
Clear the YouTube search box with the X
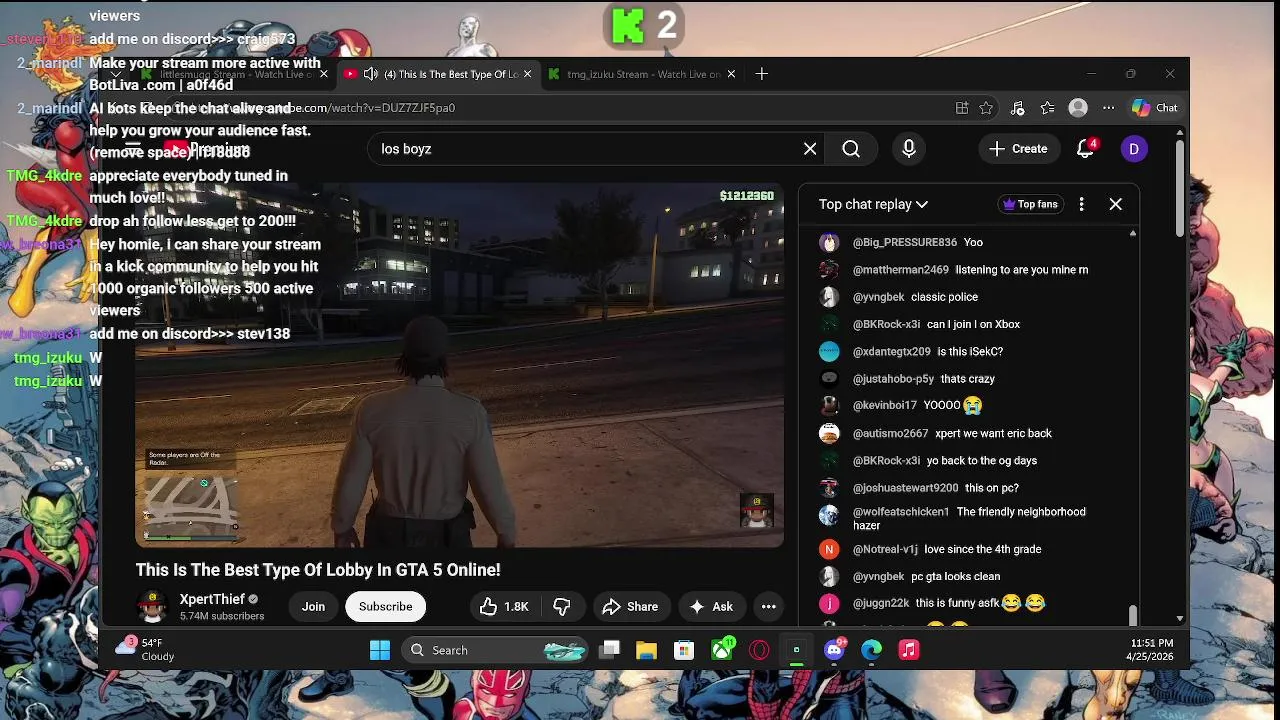[810, 149]
